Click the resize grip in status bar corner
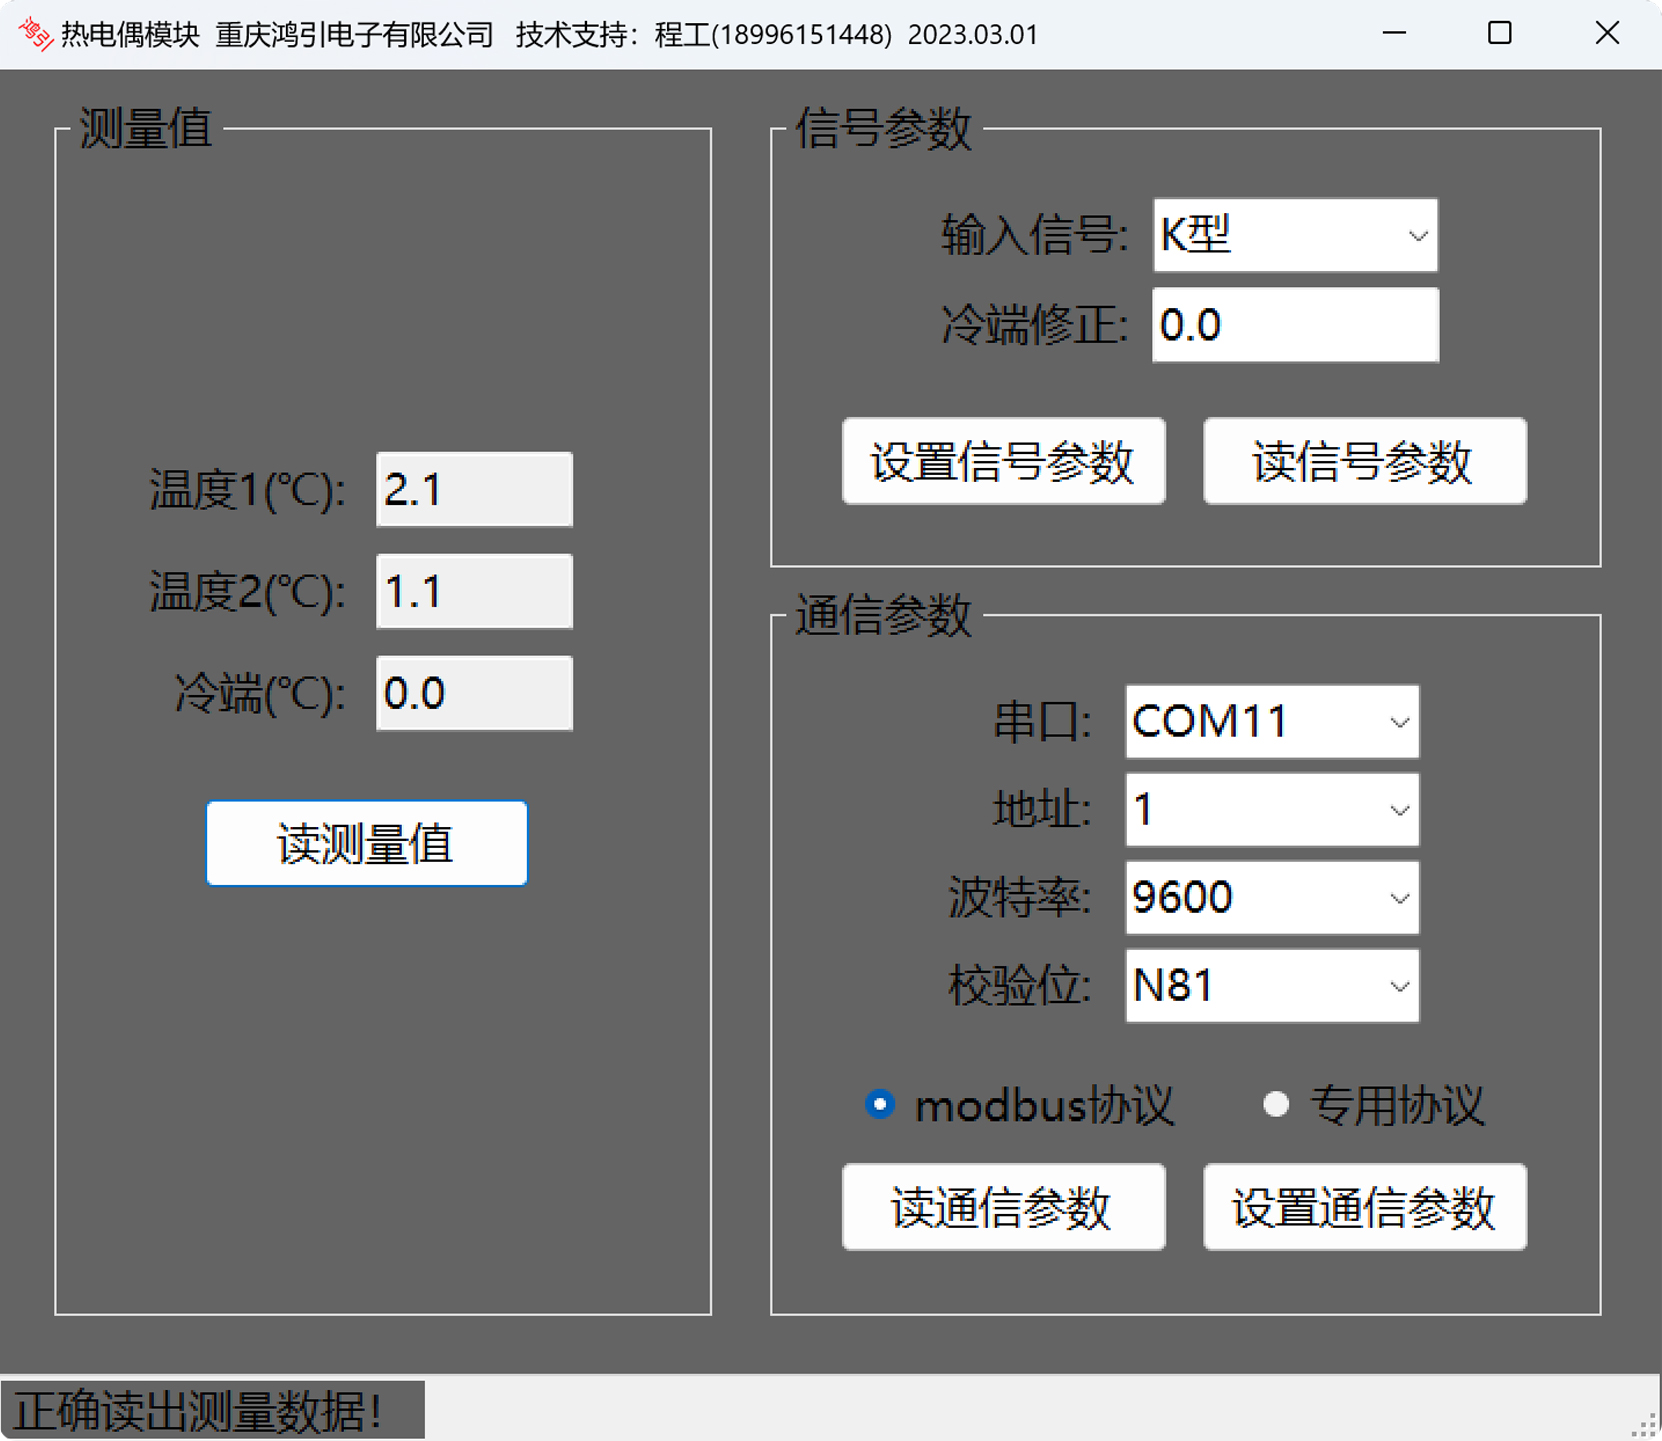Viewport: 1662px width, 1441px height. [x=1644, y=1425]
